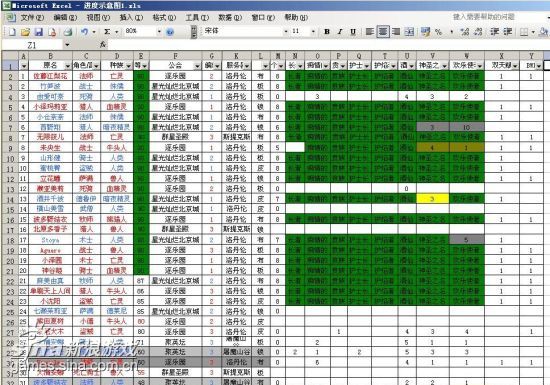Open the AutoSum functions dropdown arrow

click(x=116, y=32)
